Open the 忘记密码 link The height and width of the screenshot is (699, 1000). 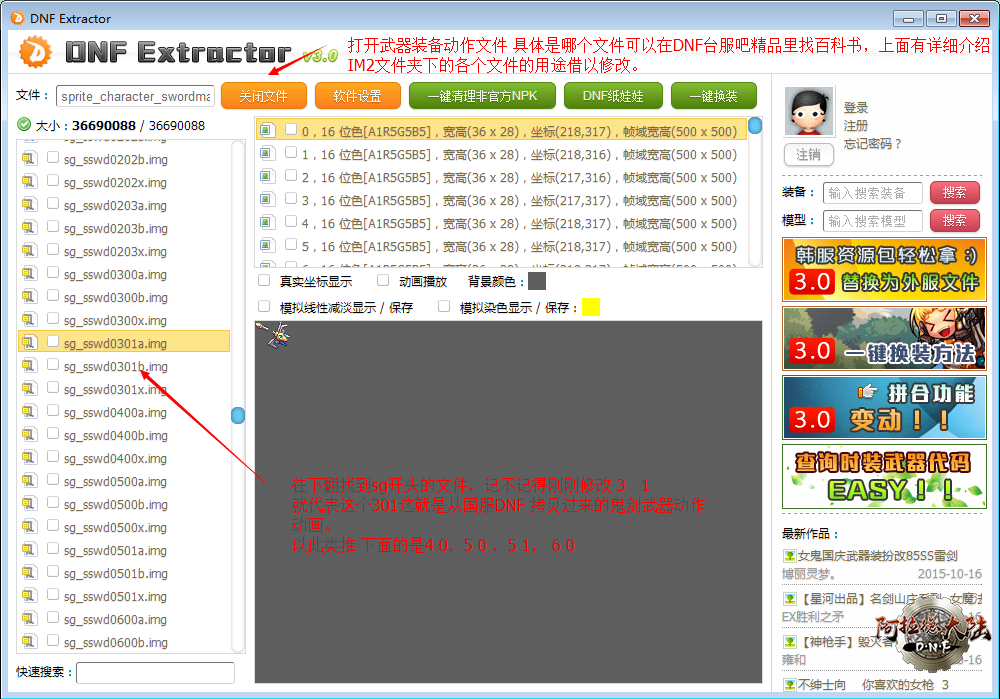[872, 143]
